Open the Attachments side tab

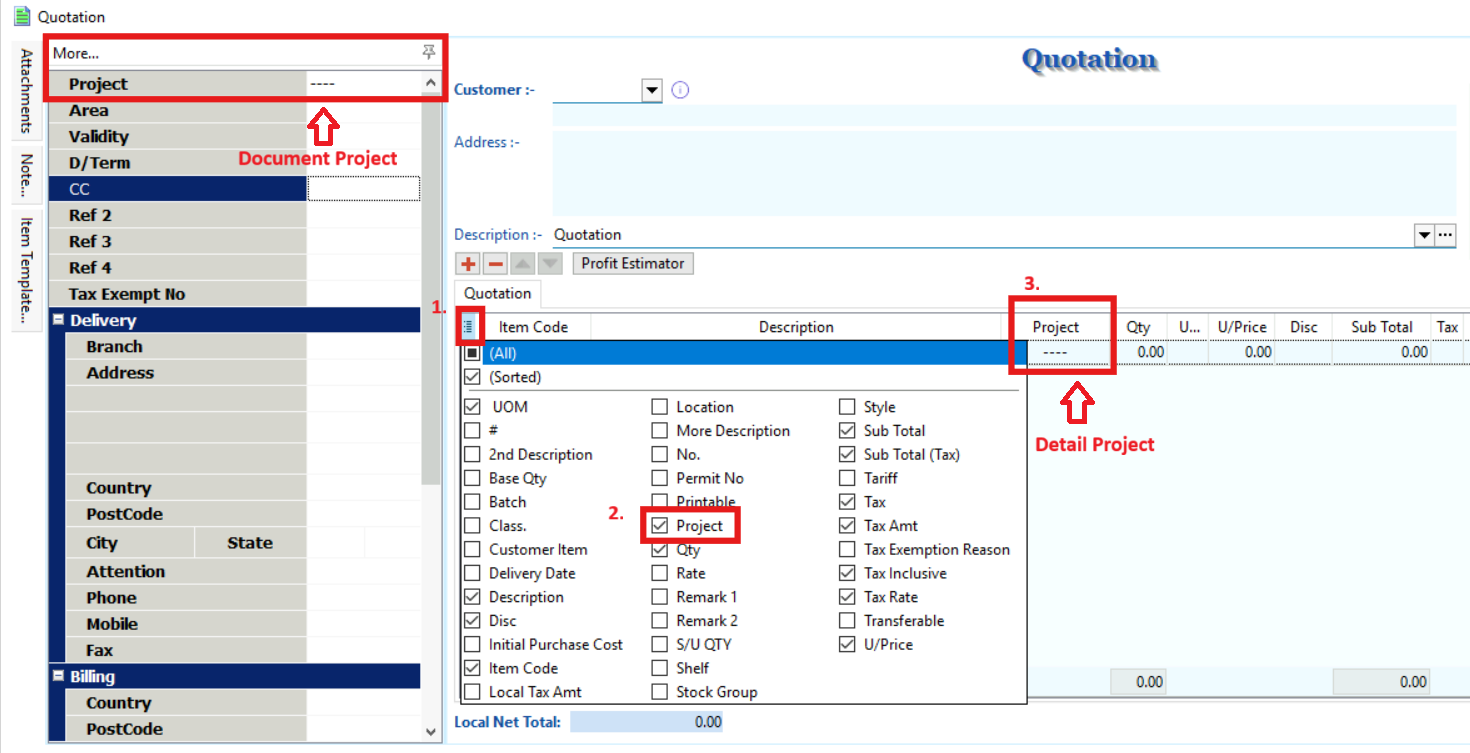27,90
